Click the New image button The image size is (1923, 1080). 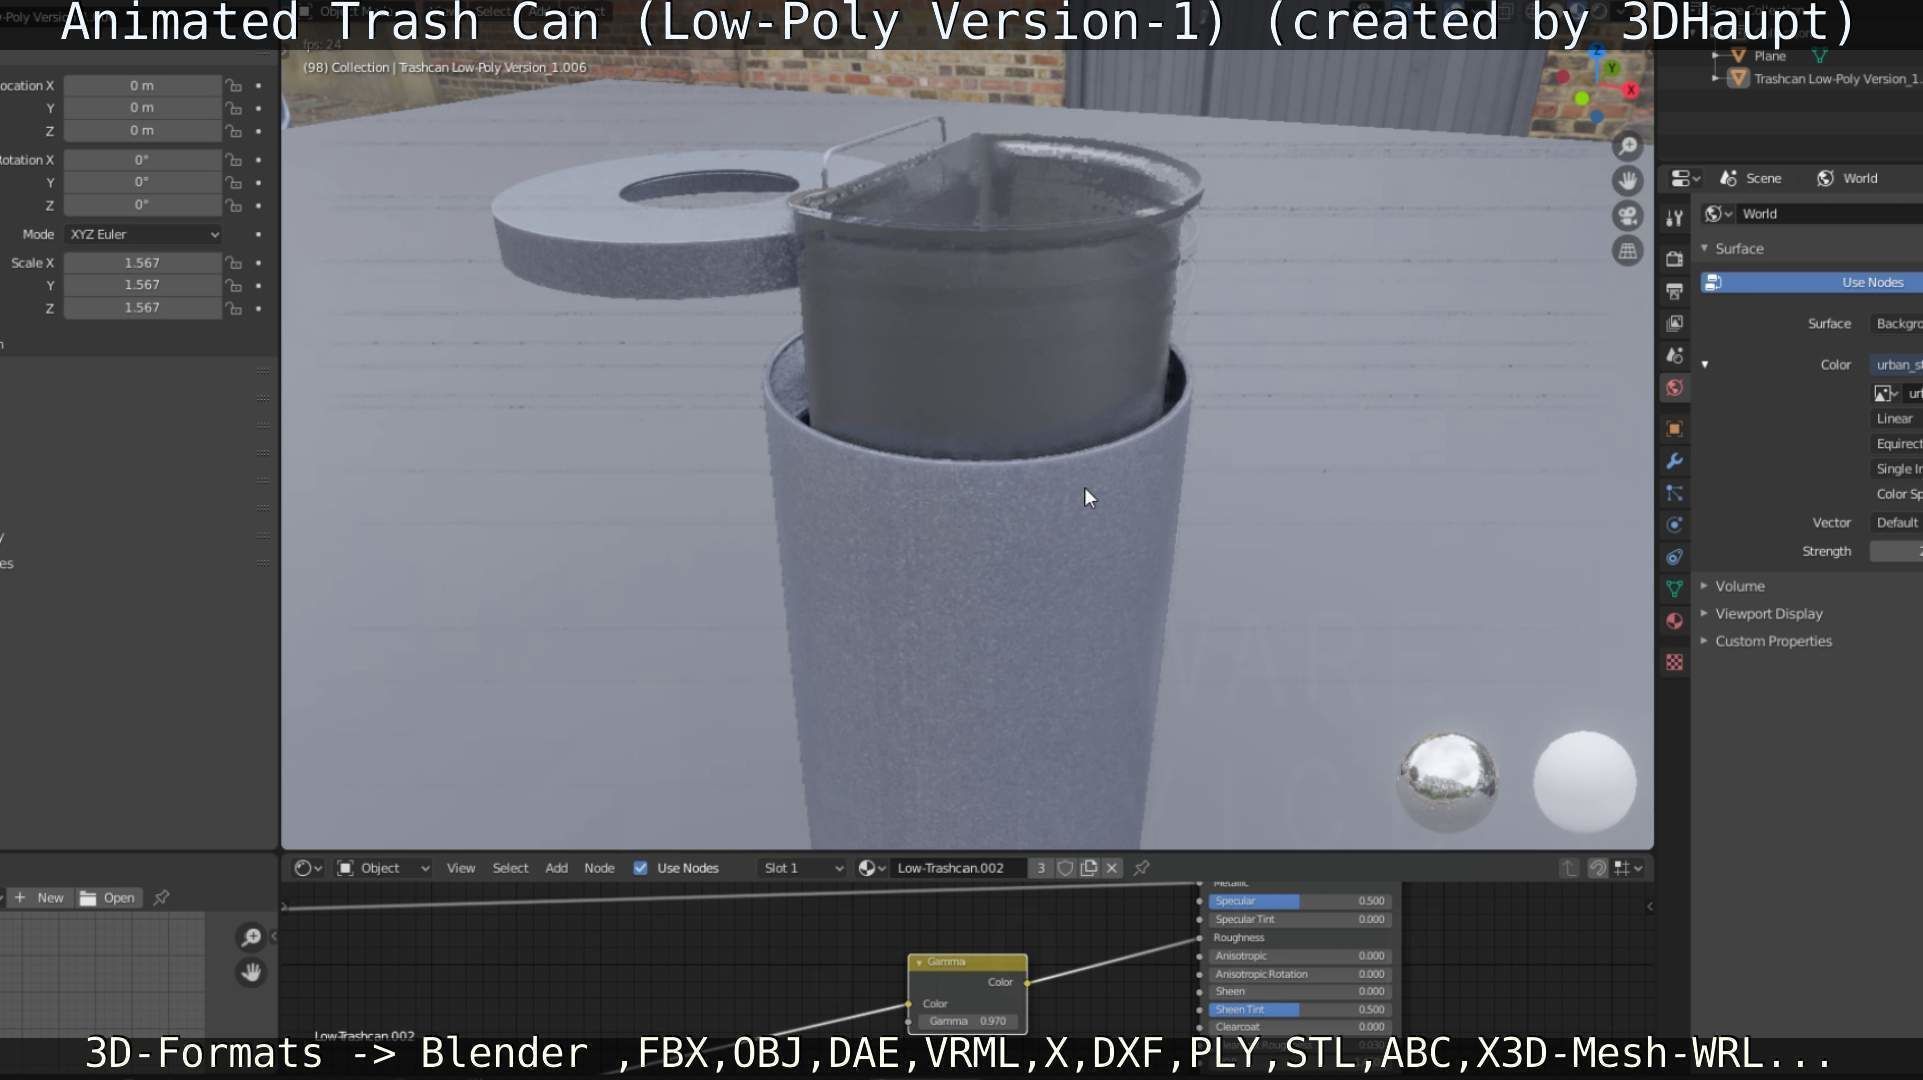click(x=38, y=898)
